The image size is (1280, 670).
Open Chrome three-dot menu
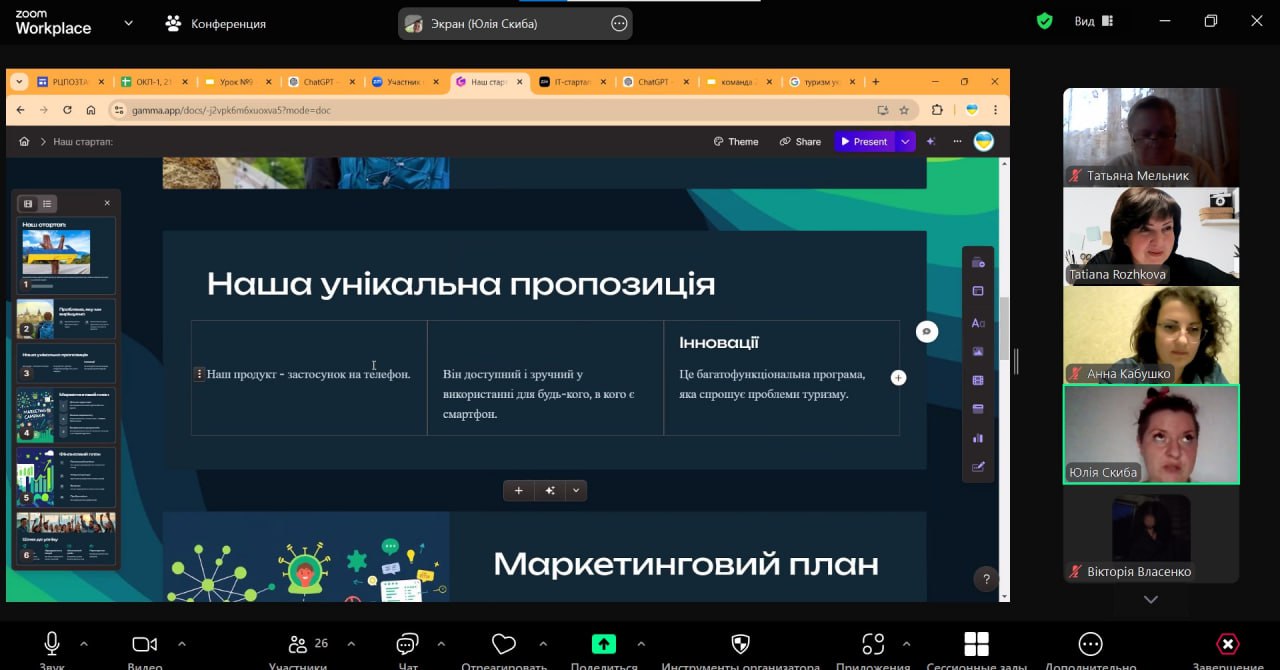click(996, 110)
